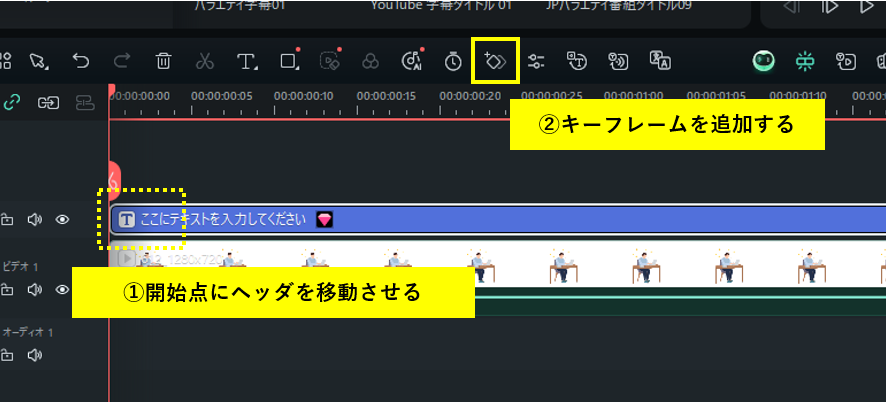The image size is (886, 402).
Task: Select the arrow selection tool
Action: point(39,61)
